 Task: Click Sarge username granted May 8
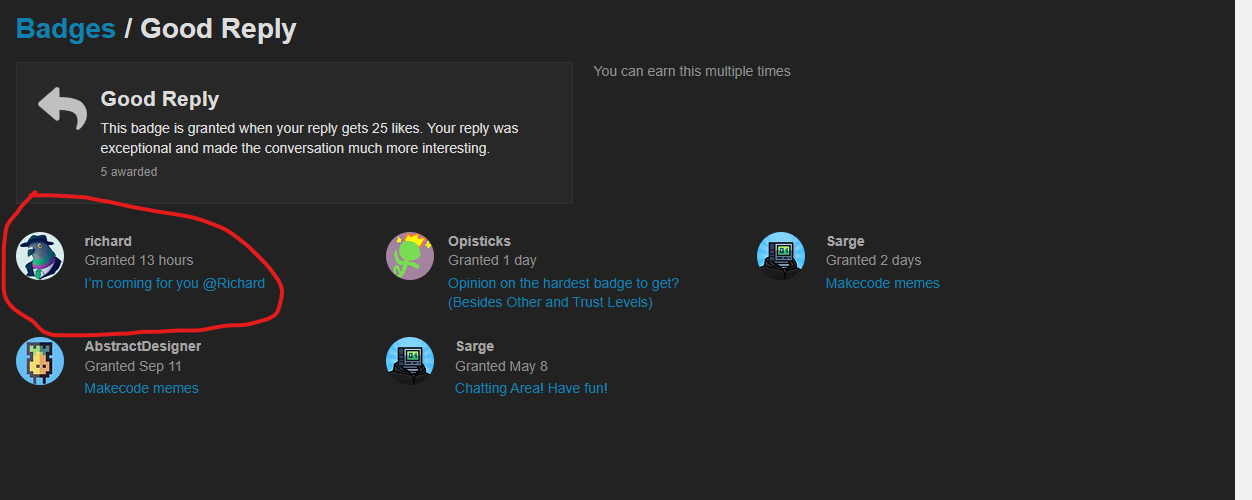(x=474, y=346)
